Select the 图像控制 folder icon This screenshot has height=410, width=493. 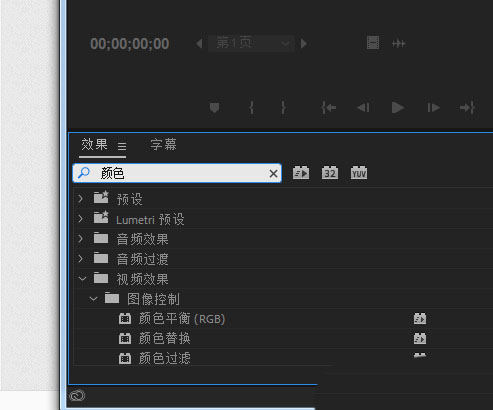coord(112,298)
